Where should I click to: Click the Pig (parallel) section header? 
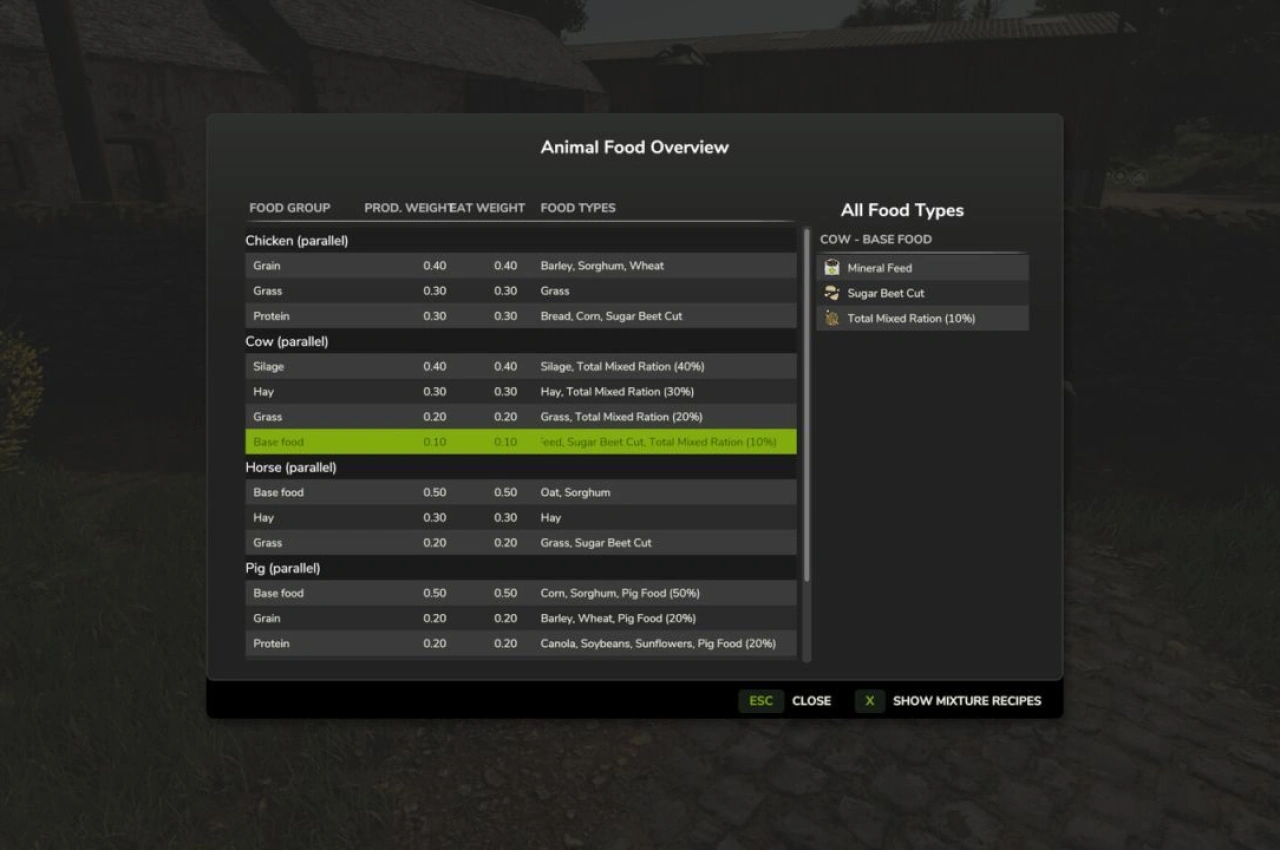pyautogui.click(x=283, y=568)
